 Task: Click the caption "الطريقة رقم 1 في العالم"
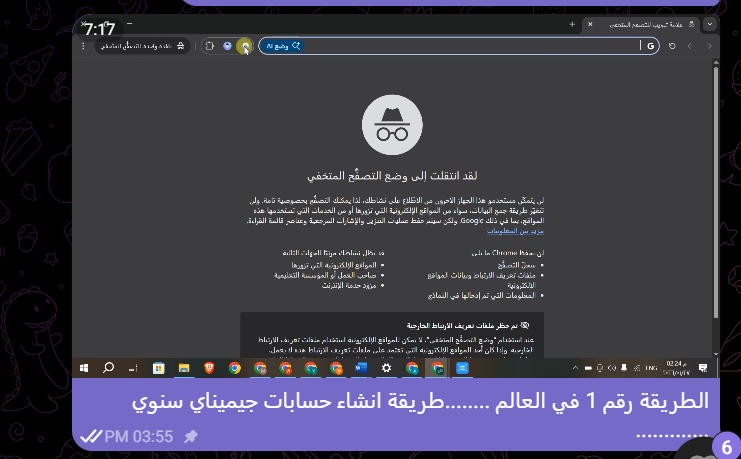click(x=602, y=401)
